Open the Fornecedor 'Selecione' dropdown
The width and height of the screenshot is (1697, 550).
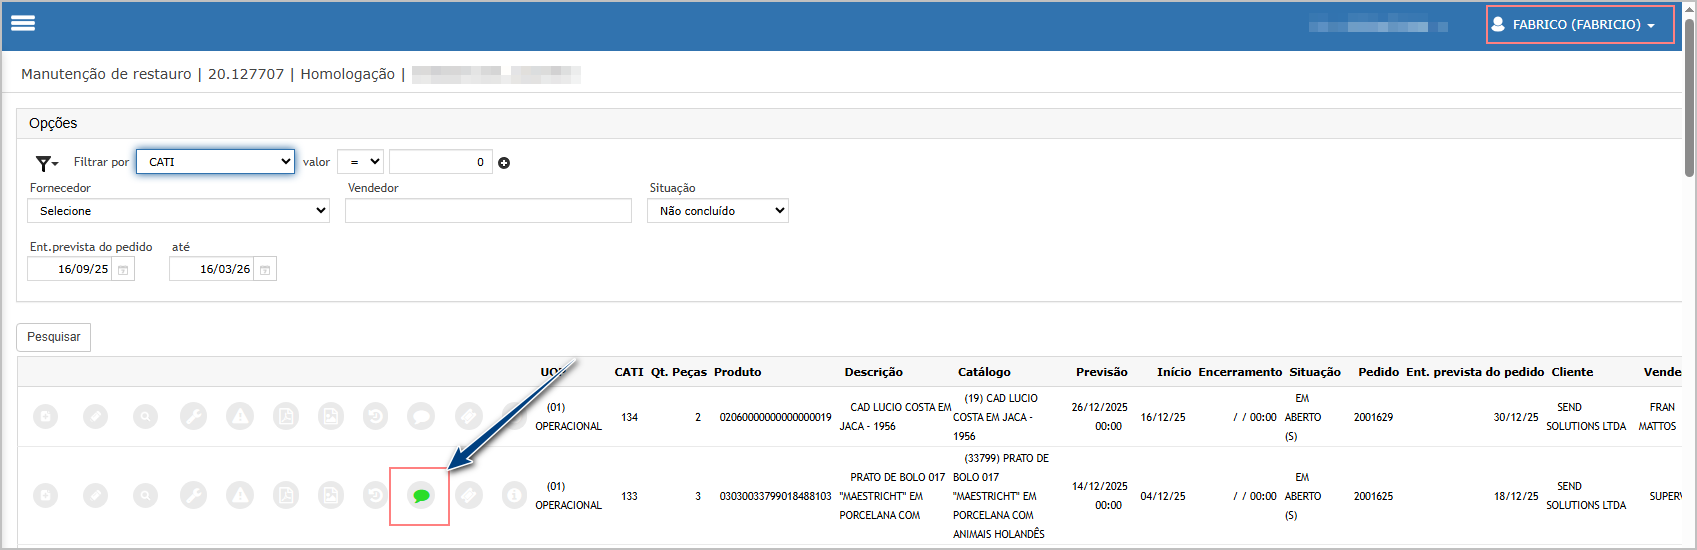[178, 211]
